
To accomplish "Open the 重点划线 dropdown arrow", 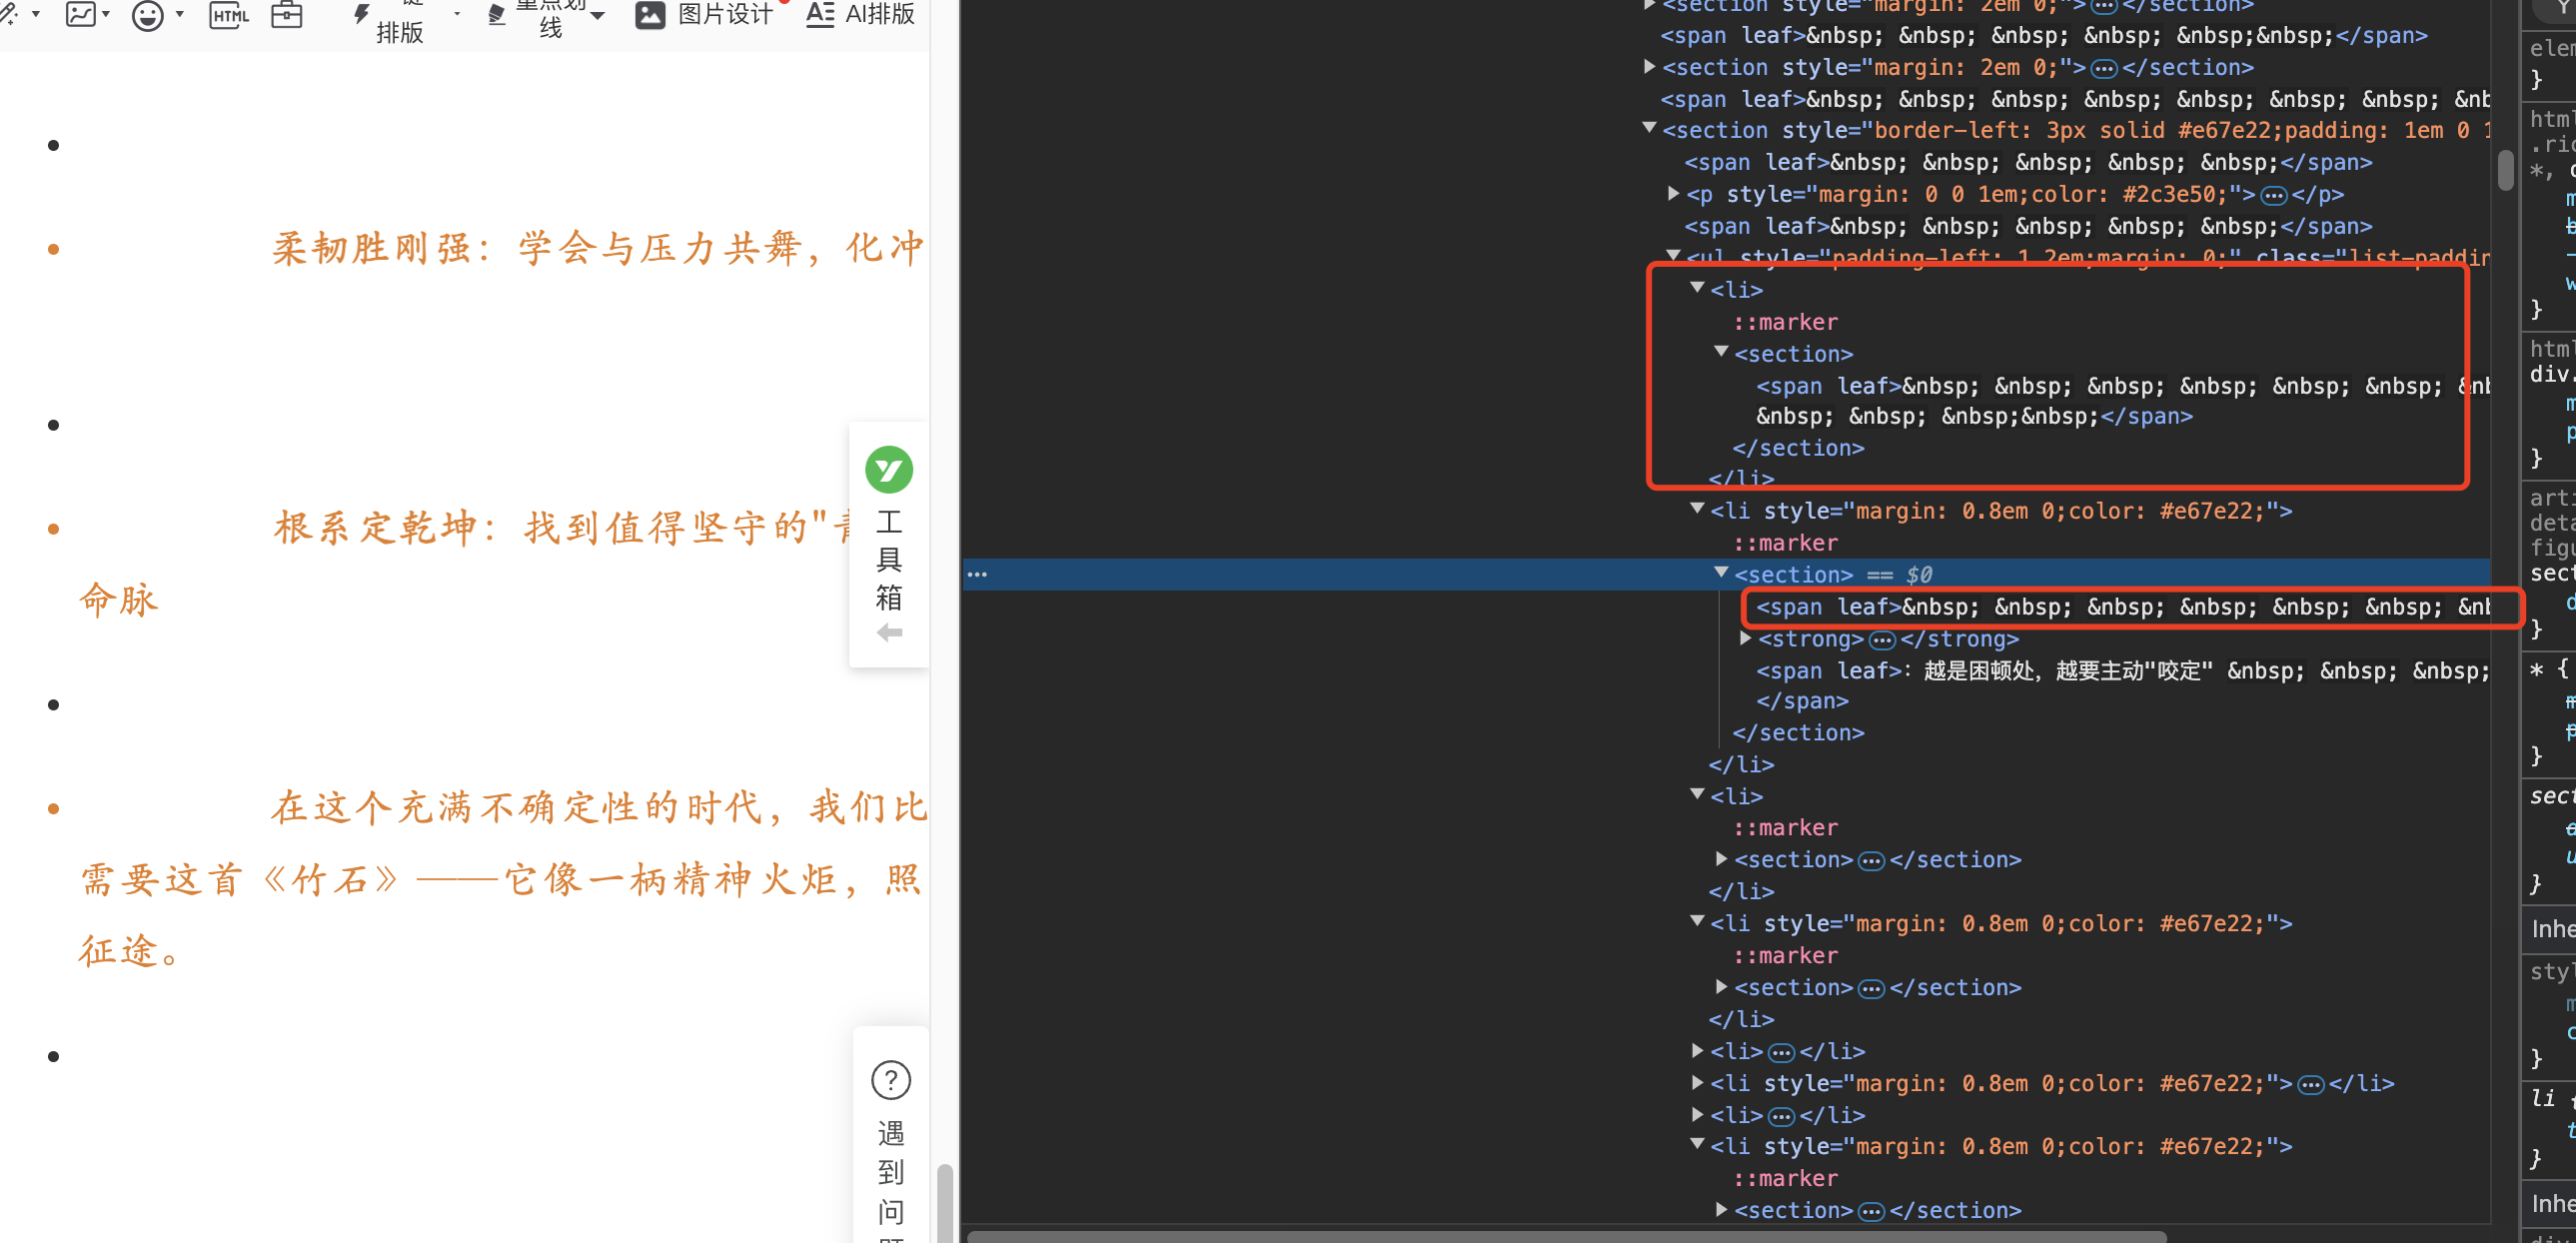I will click(598, 15).
